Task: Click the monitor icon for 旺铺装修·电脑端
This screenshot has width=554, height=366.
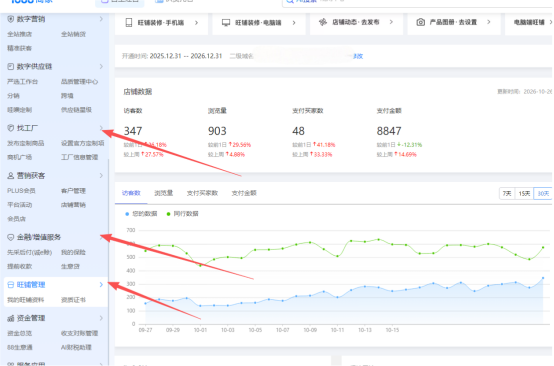Action: tap(226, 23)
